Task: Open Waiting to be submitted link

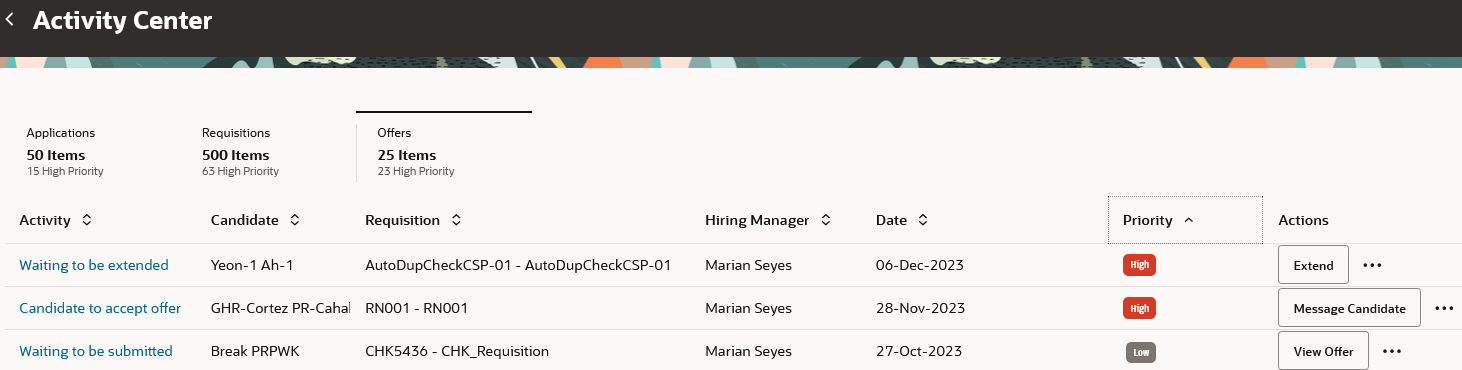Action: coord(96,351)
